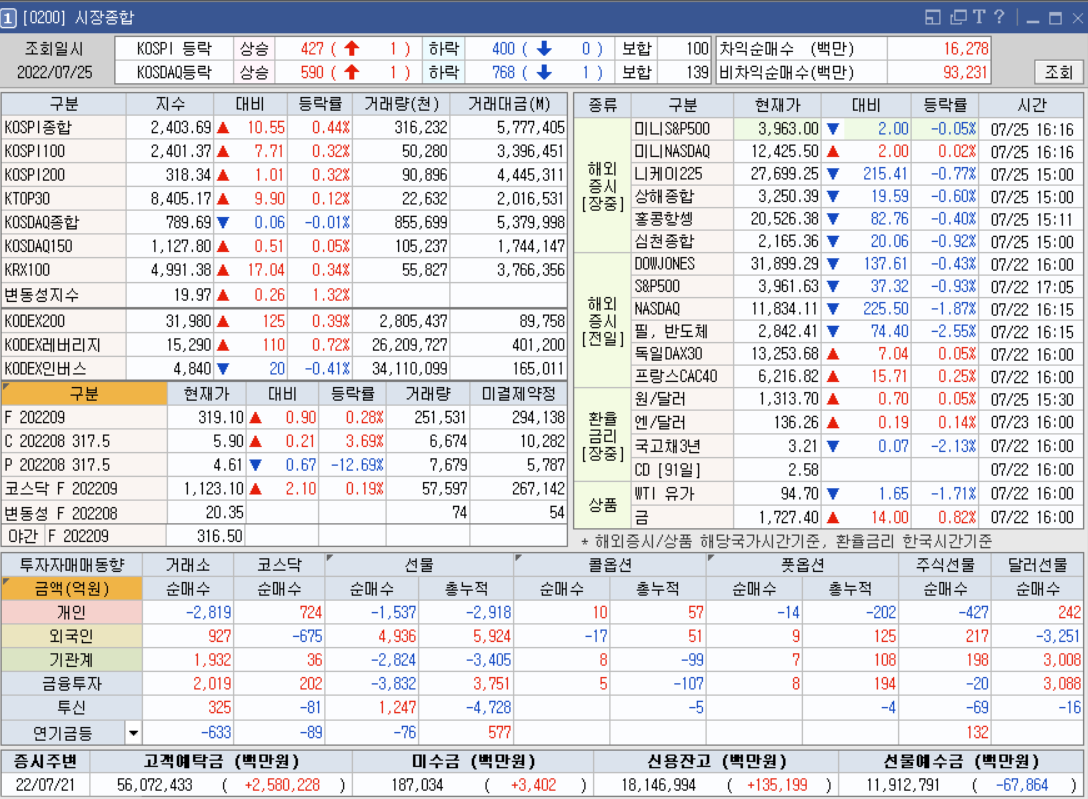Select the KOSPI200 row label

(63, 175)
